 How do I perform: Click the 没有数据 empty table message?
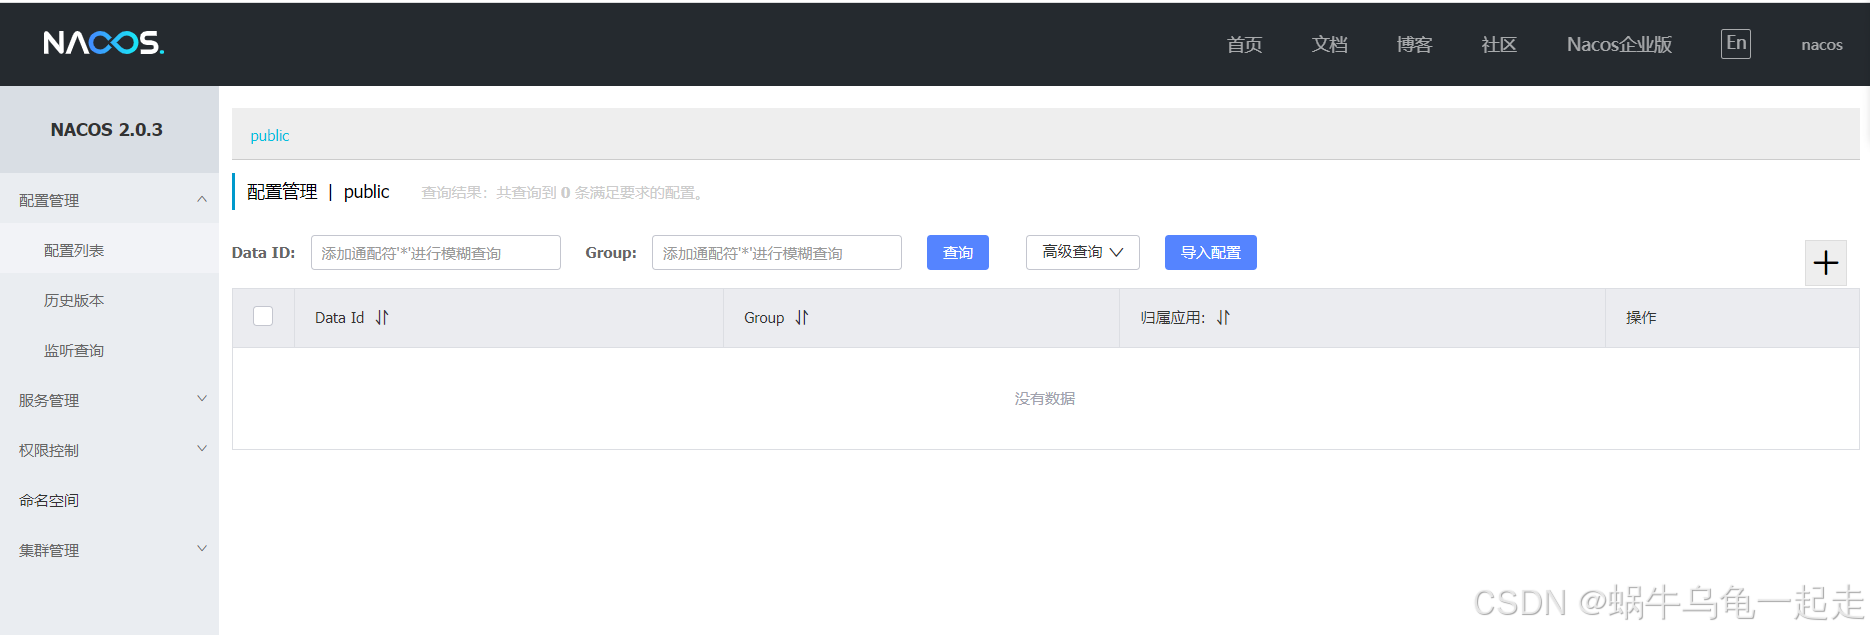click(x=1045, y=398)
